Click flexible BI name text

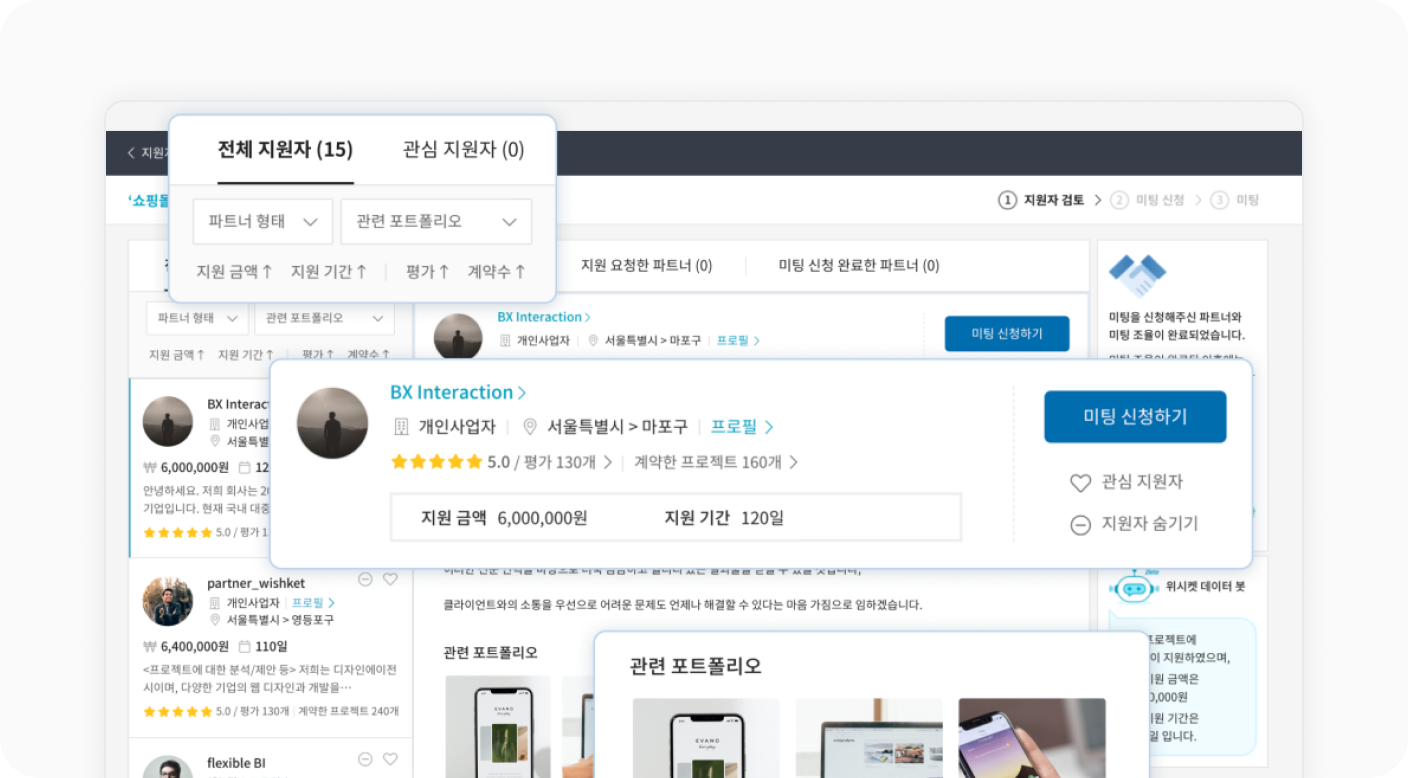[x=236, y=763]
